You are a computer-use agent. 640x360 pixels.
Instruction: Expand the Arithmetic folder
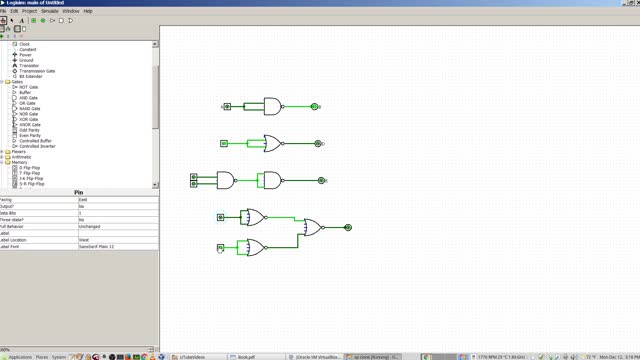(x=2, y=157)
